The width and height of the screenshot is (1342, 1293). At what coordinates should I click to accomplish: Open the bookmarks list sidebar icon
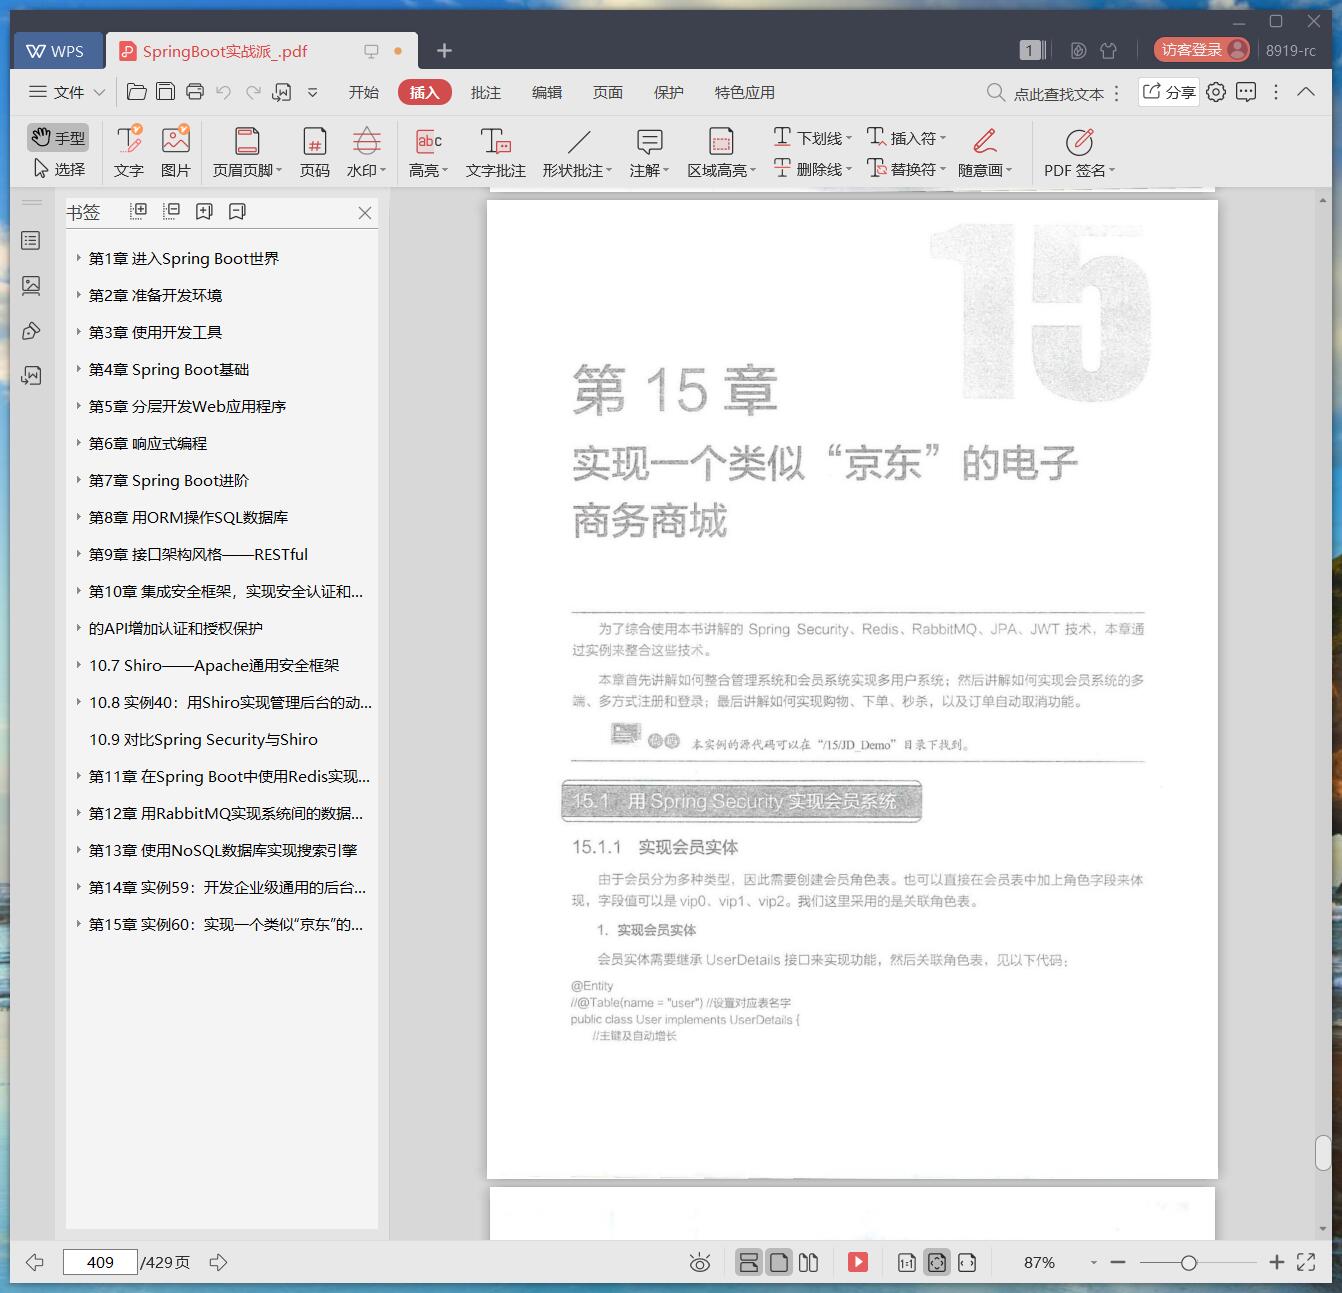[31, 241]
